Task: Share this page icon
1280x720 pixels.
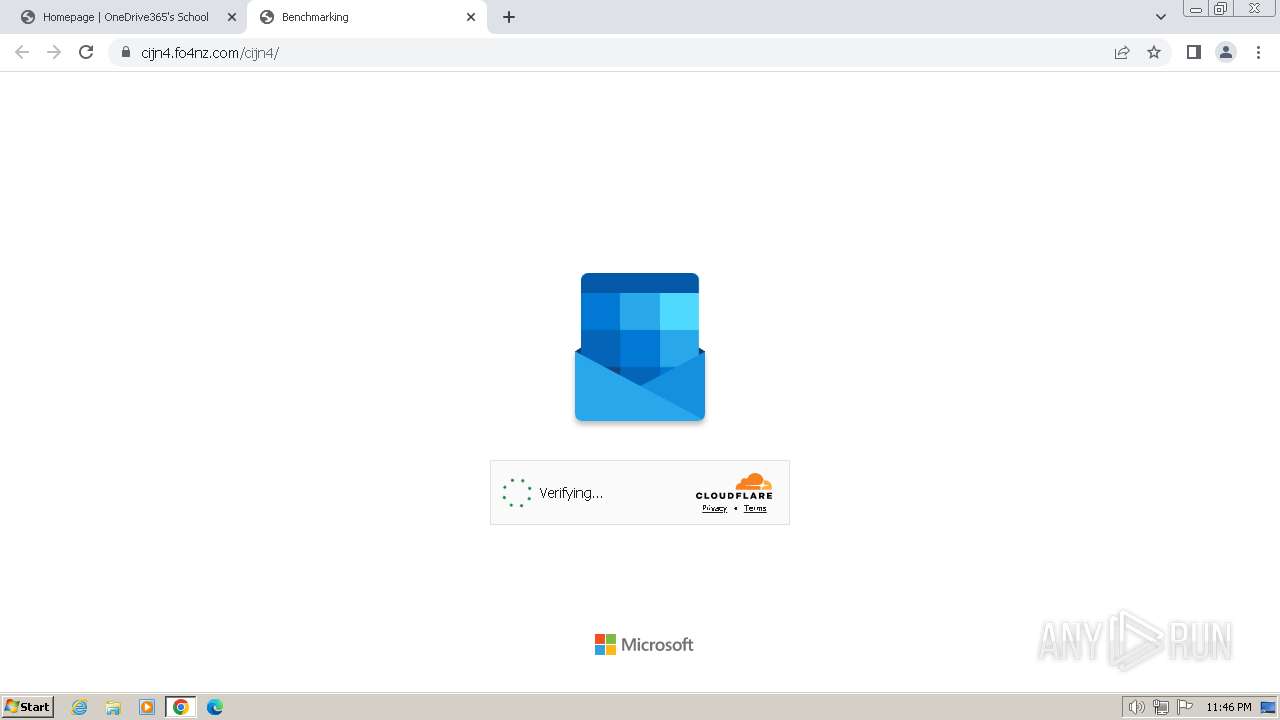Action: click(1122, 52)
